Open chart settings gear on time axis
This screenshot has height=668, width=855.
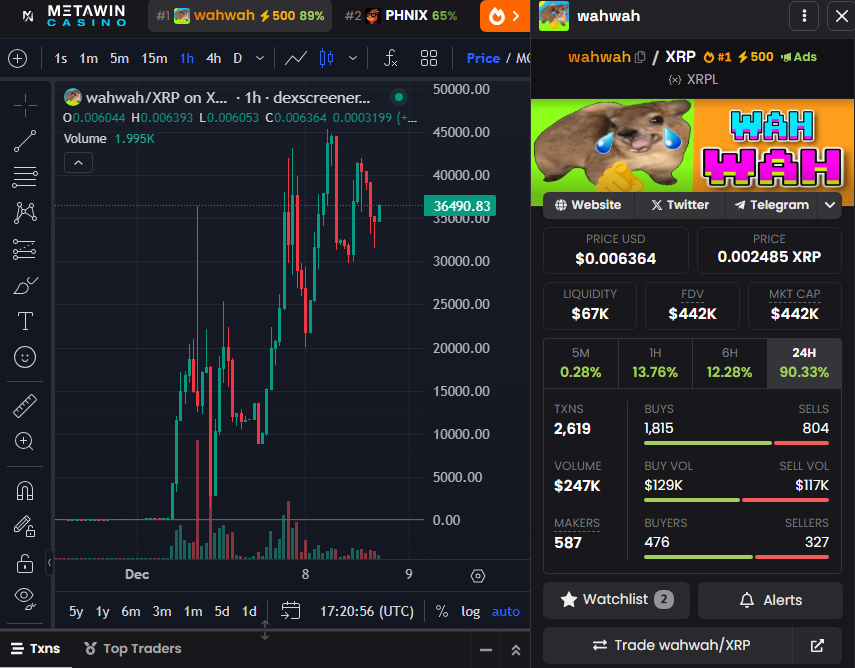478,576
